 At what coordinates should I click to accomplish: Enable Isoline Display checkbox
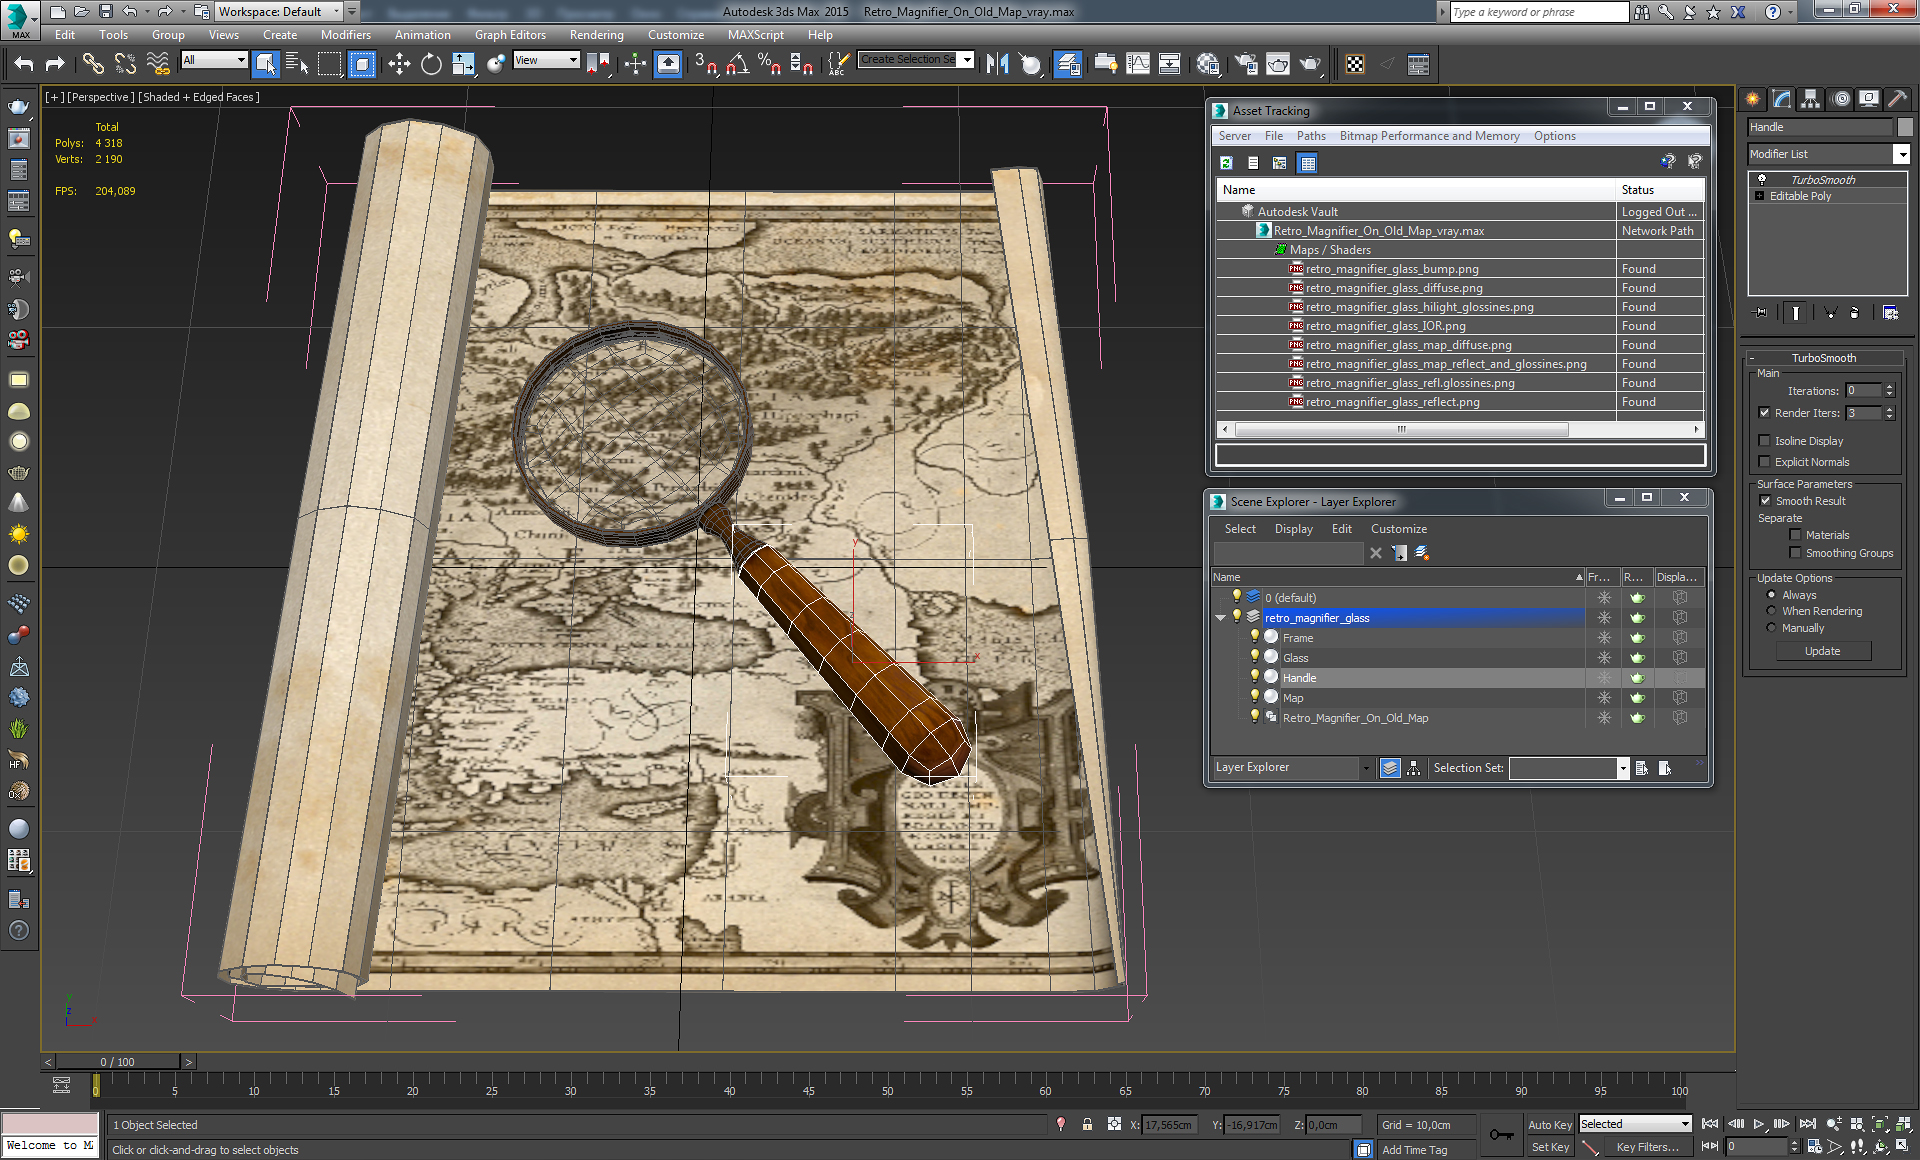coord(1764,441)
